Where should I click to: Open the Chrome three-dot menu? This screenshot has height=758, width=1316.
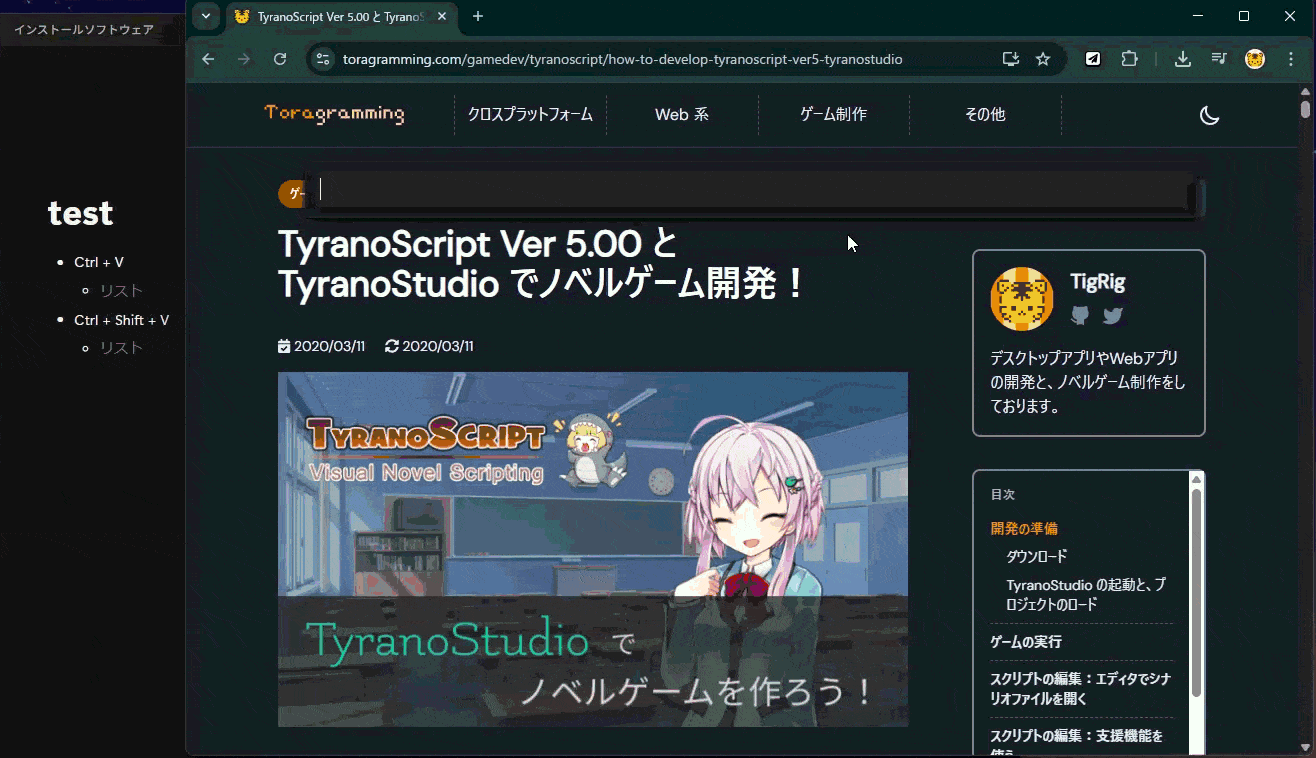point(1291,59)
